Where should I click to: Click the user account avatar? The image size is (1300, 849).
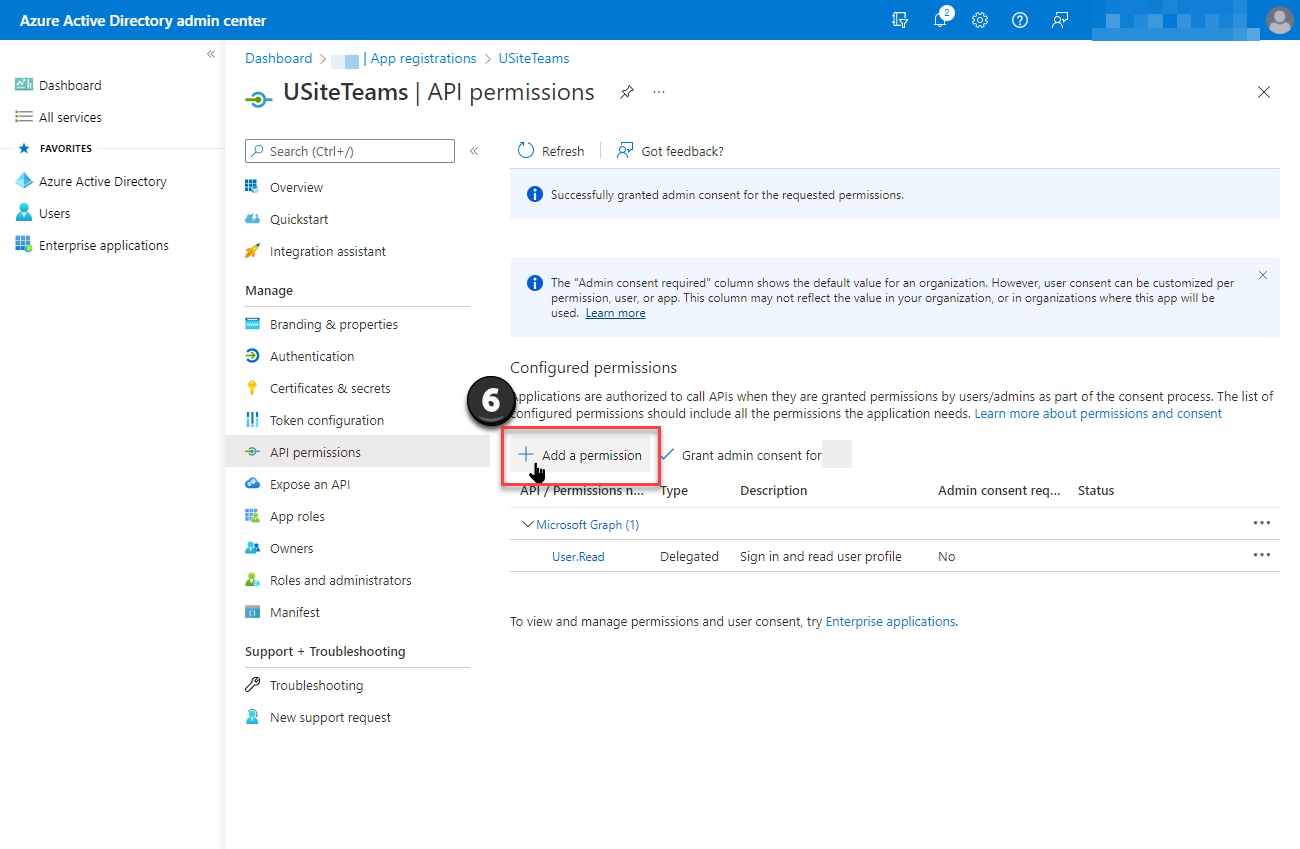click(1279, 20)
